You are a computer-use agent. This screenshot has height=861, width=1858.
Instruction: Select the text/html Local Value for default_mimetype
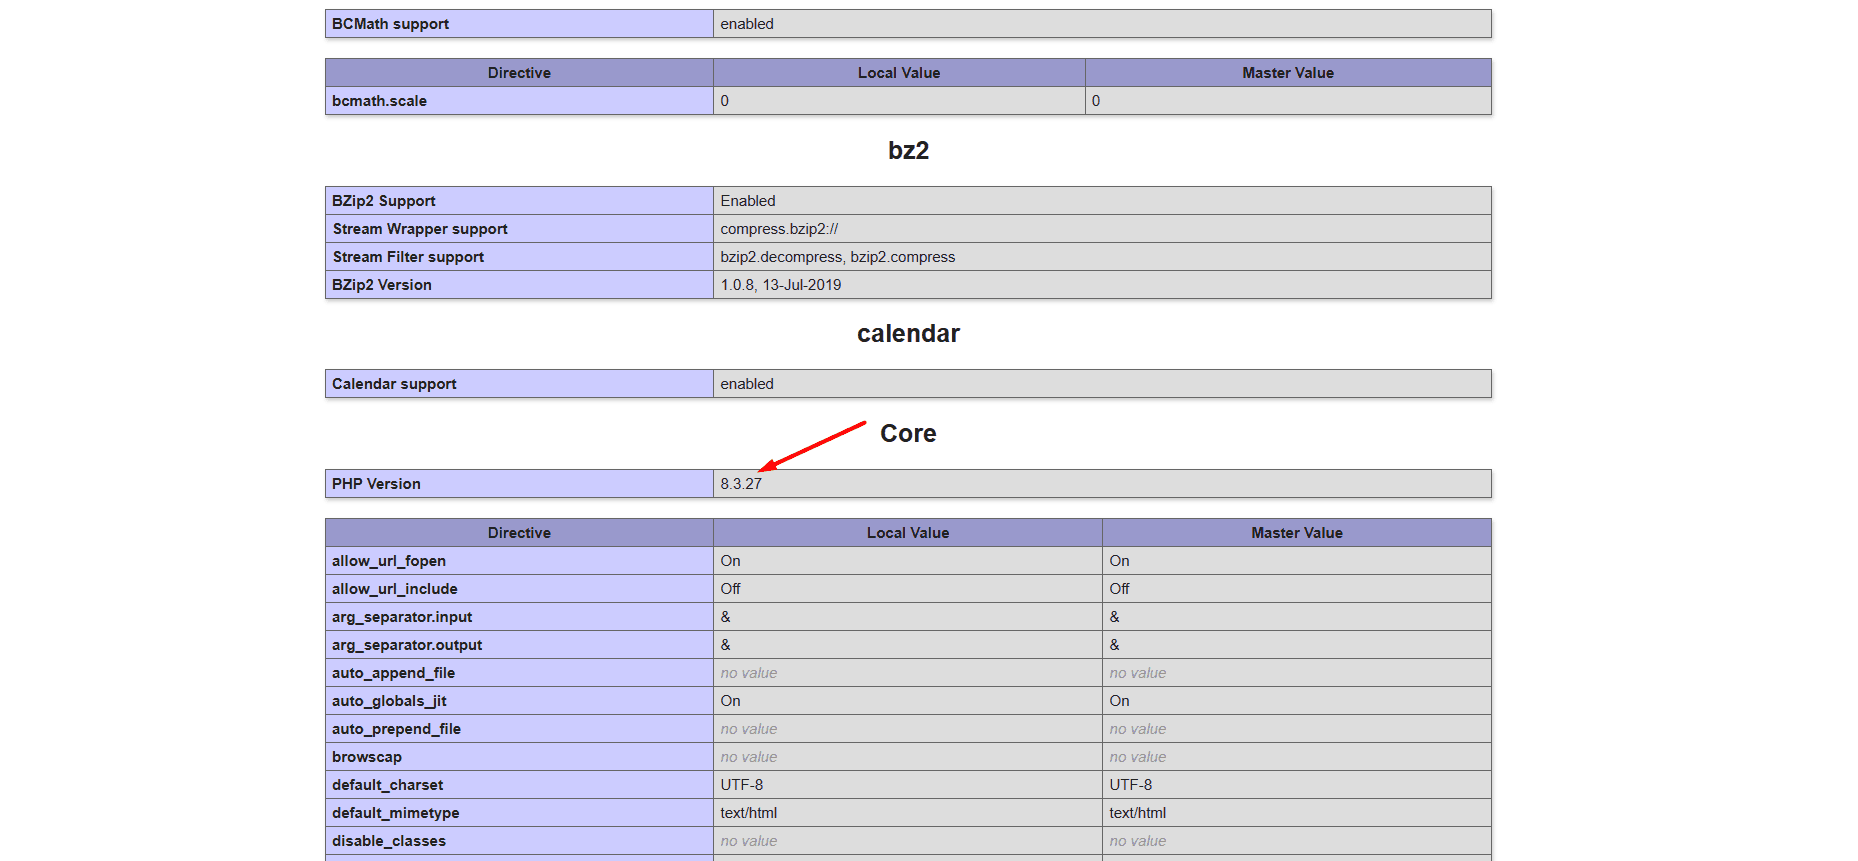tap(748, 813)
